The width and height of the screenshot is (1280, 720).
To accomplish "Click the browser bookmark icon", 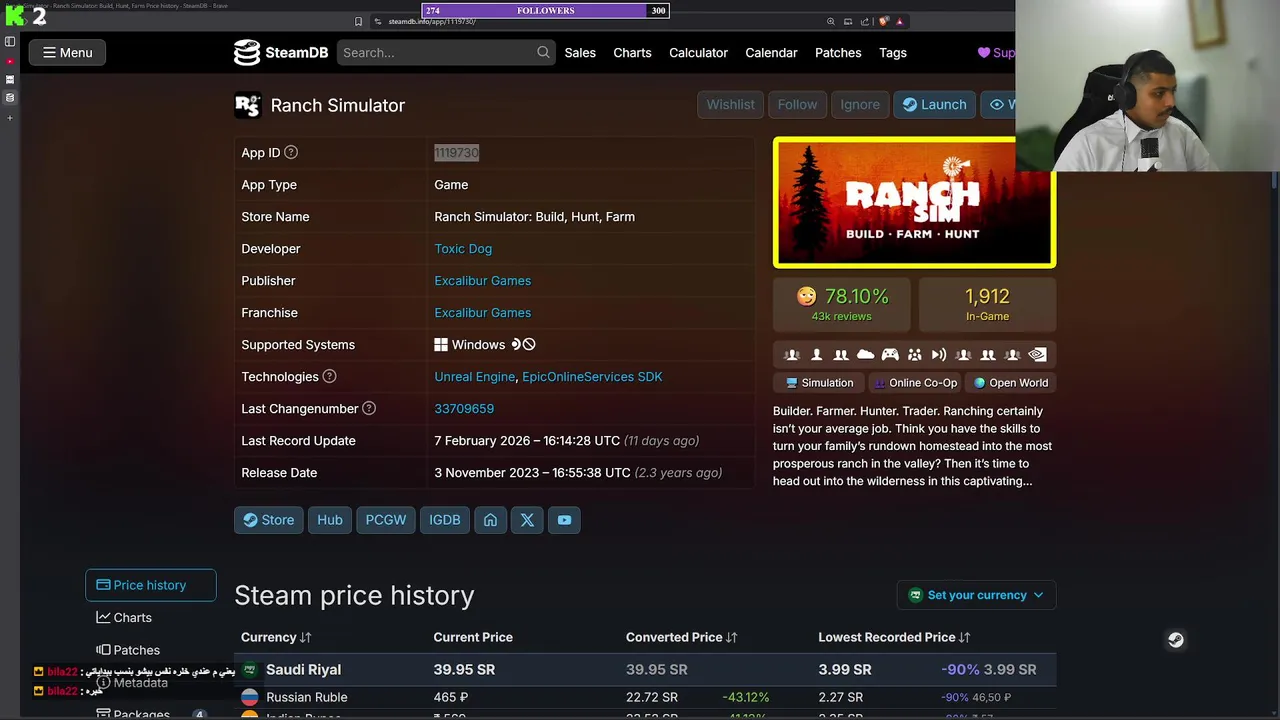I will (358, 22).
